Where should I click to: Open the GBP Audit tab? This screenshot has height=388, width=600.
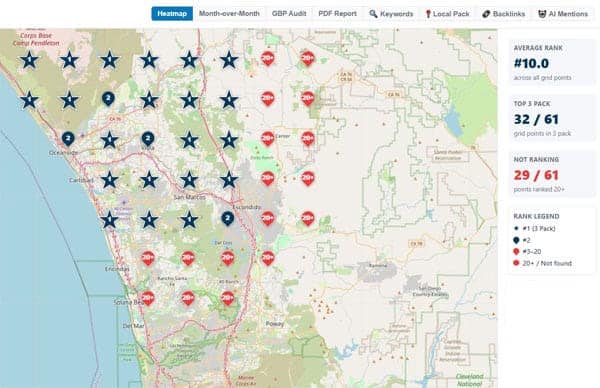(289, 14)
